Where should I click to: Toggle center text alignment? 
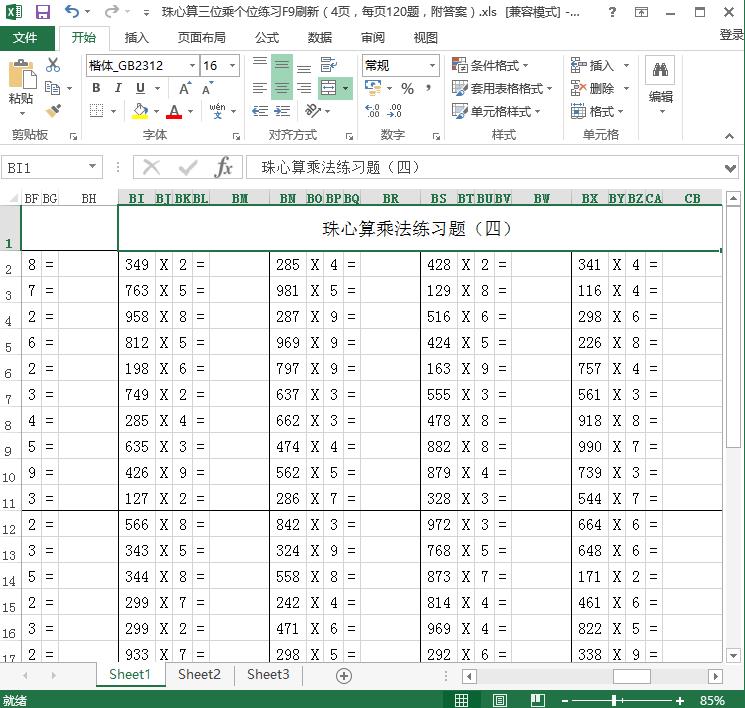[x=282, y=88]
